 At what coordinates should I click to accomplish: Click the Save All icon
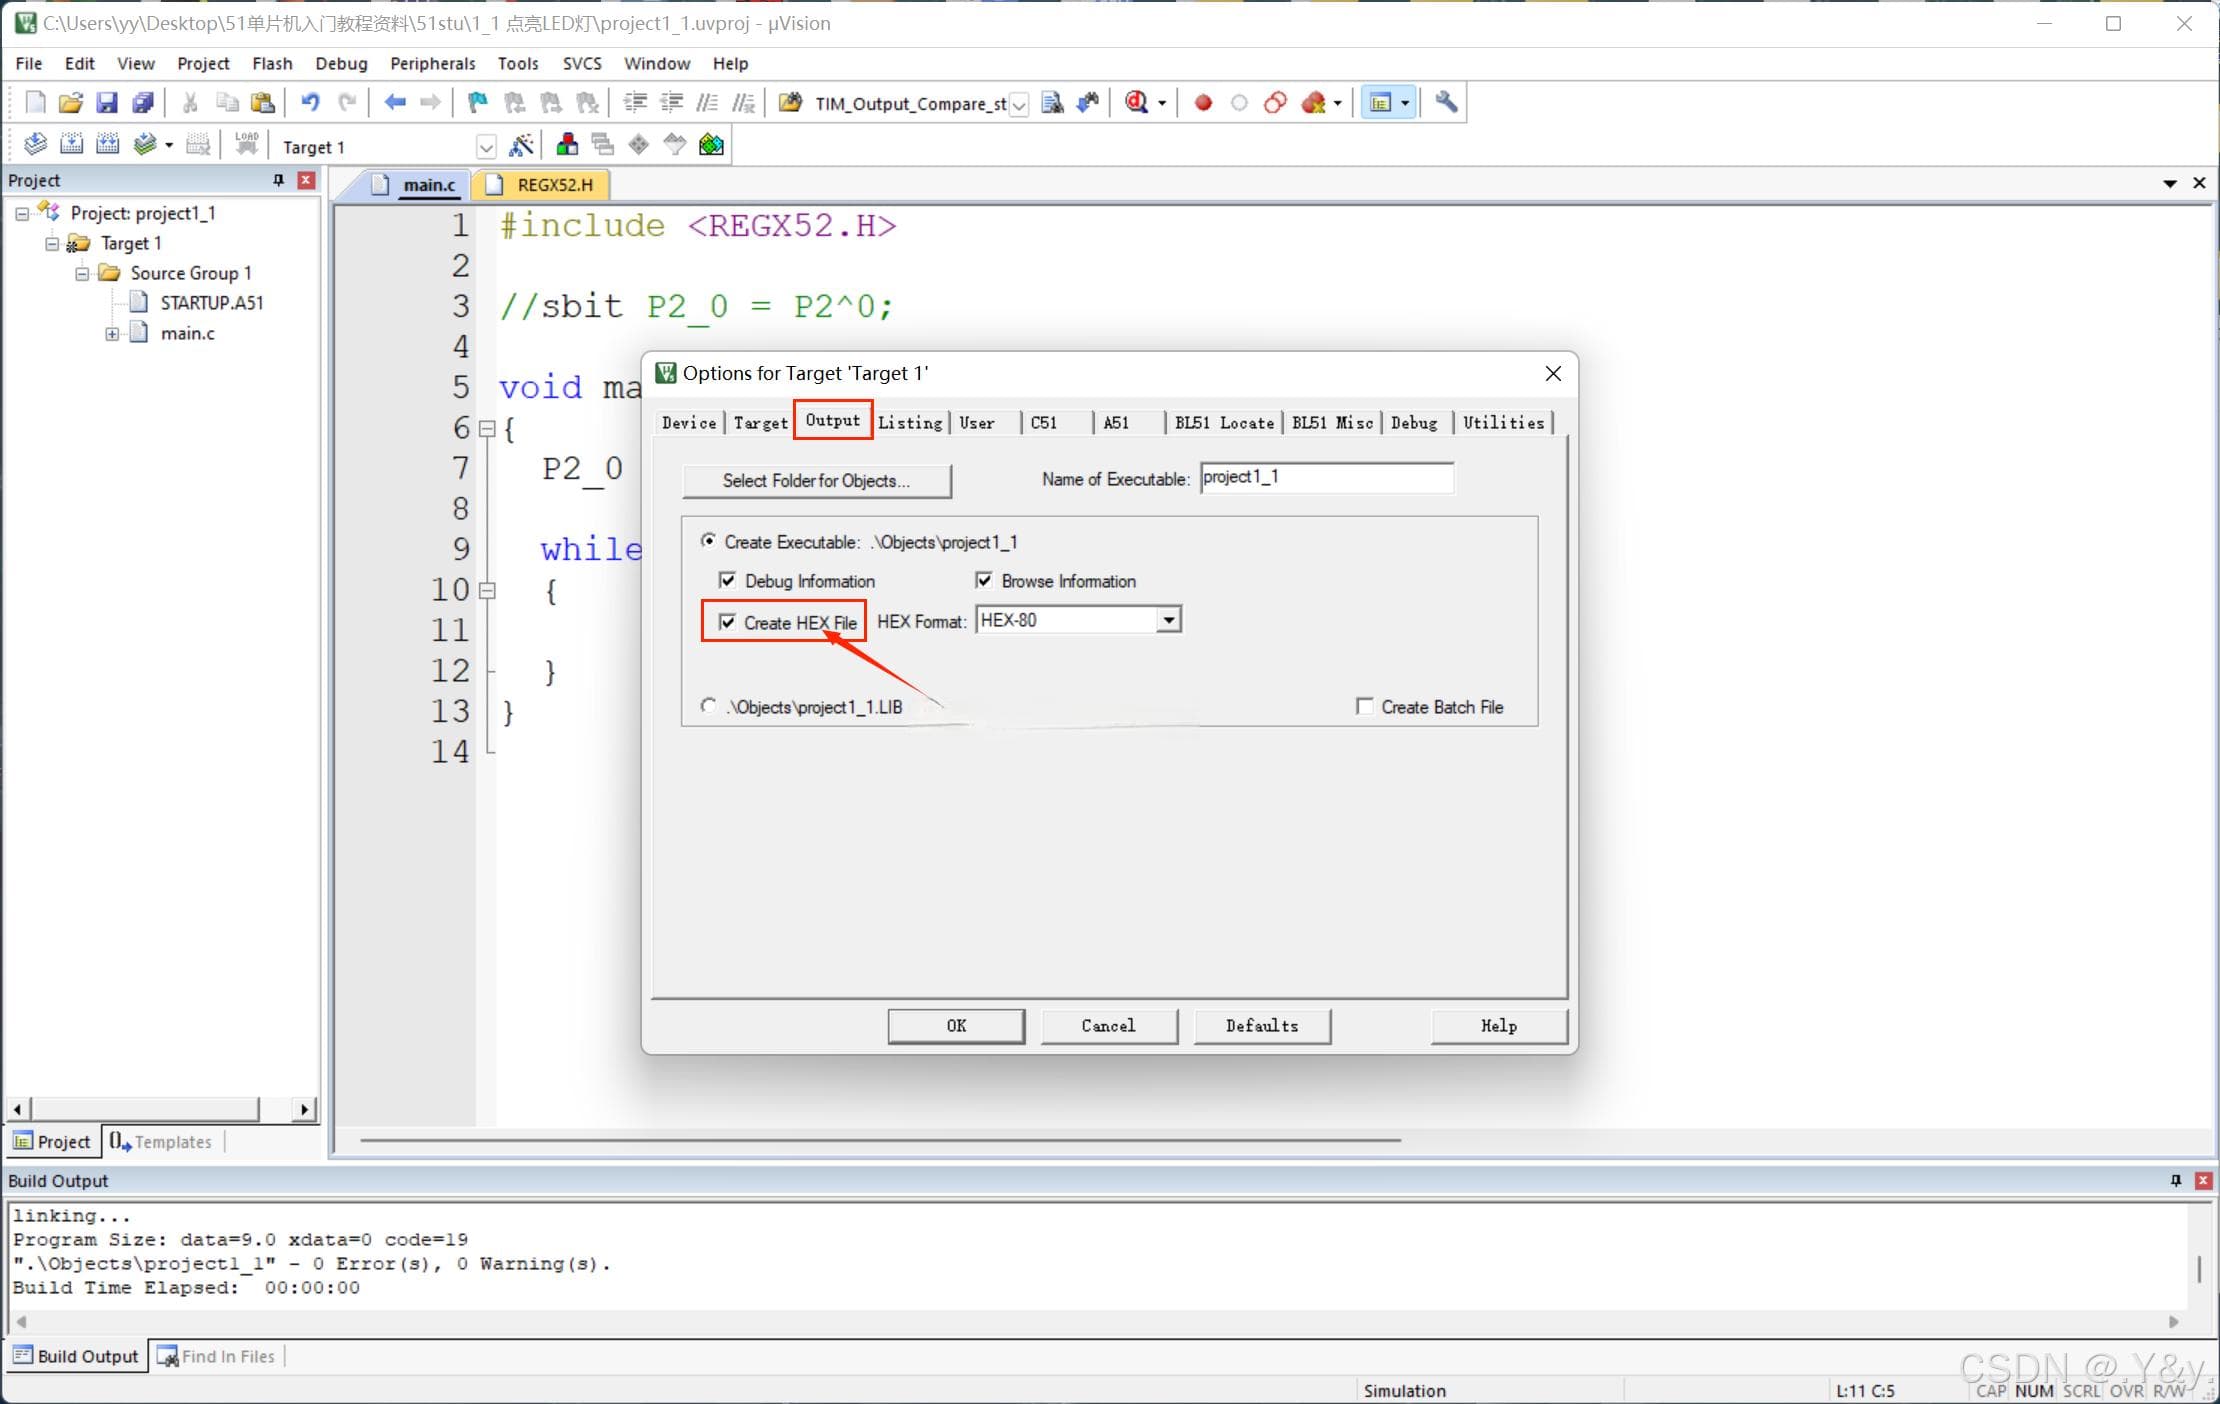pyautogui.click(x=143, y=103)
